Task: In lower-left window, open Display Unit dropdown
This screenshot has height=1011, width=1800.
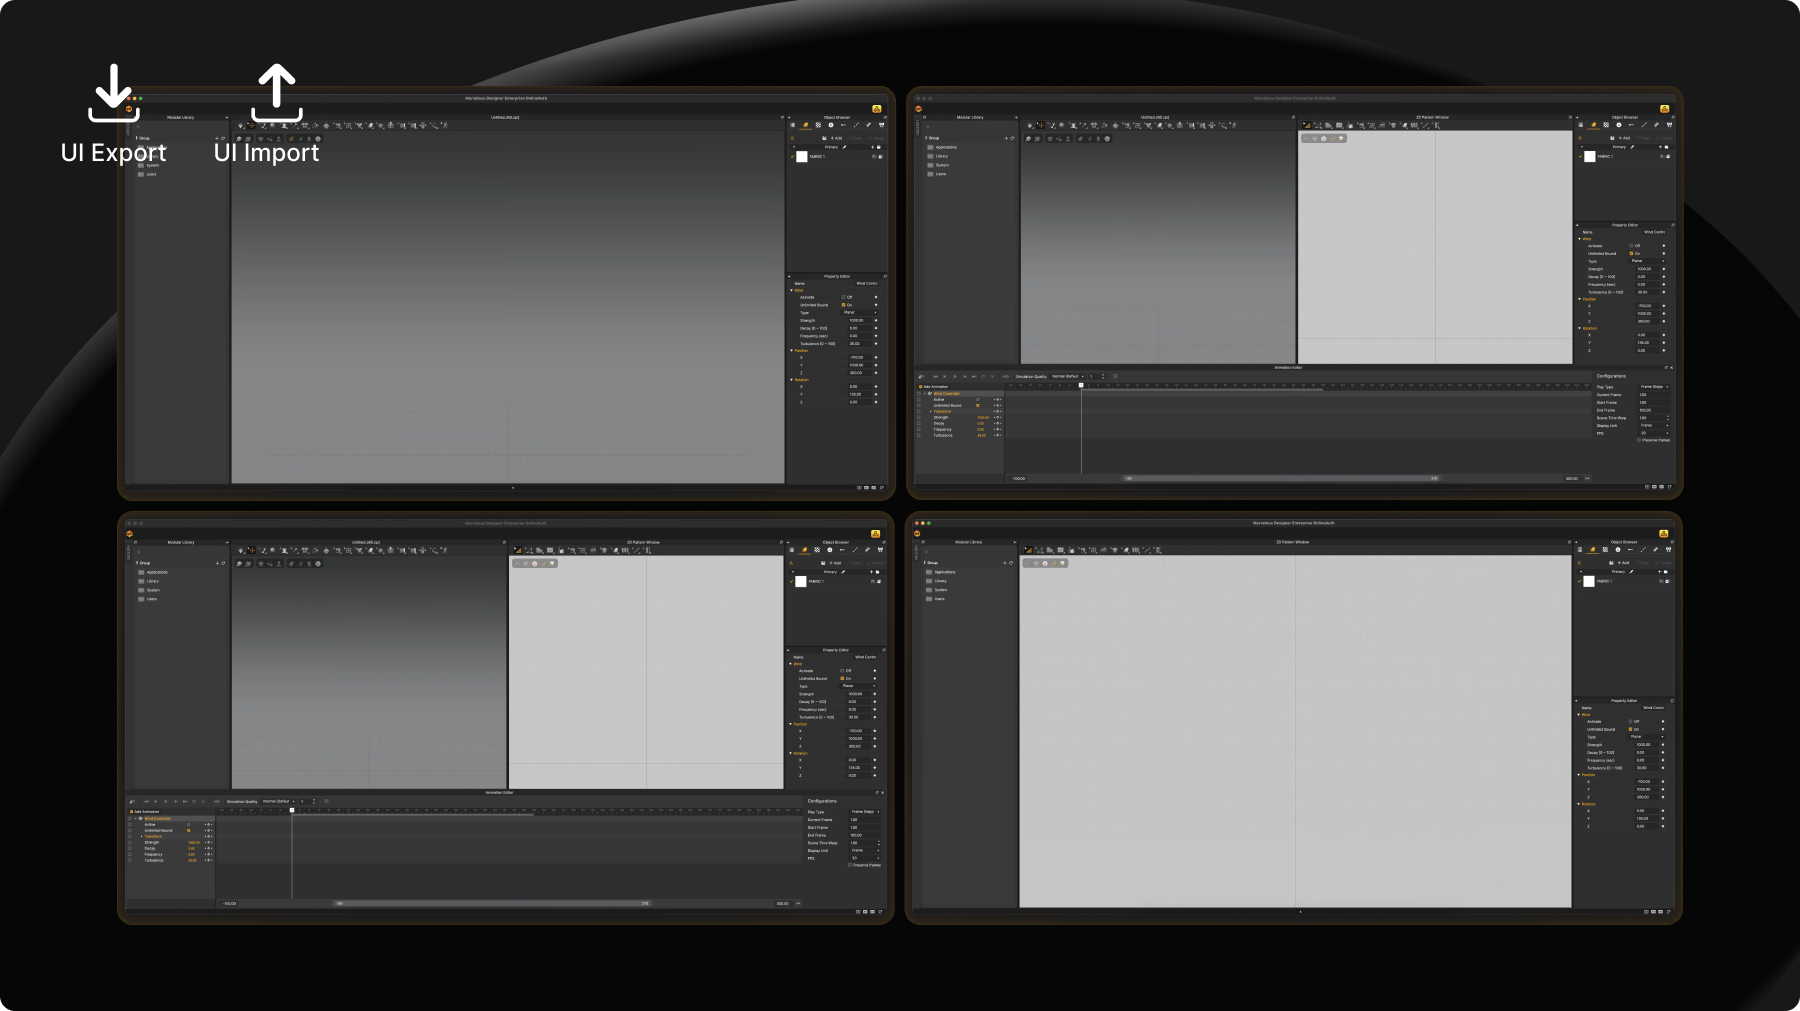Action: tap(865, 850)
